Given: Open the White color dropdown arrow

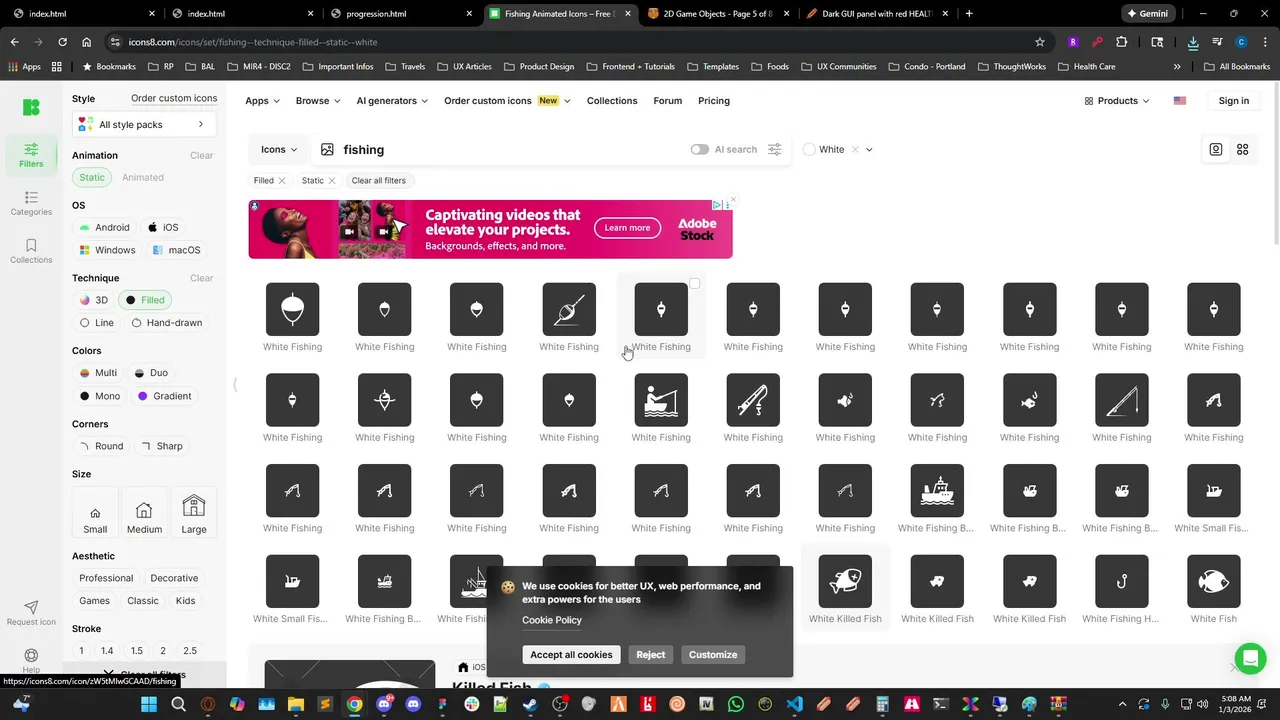Looking at the screenshot, I should 869,149.
